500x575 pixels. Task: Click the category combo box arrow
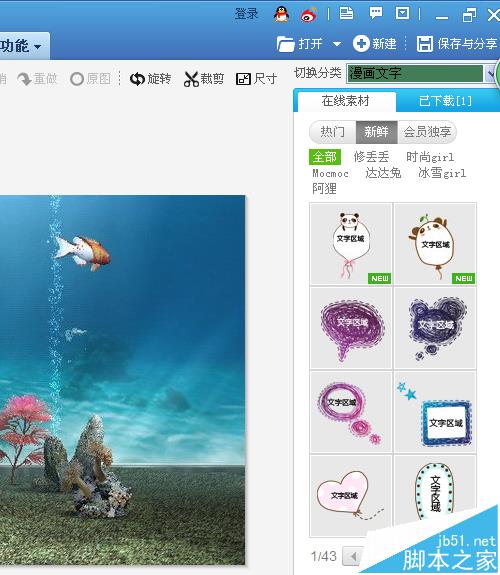(x=490, y=74)
